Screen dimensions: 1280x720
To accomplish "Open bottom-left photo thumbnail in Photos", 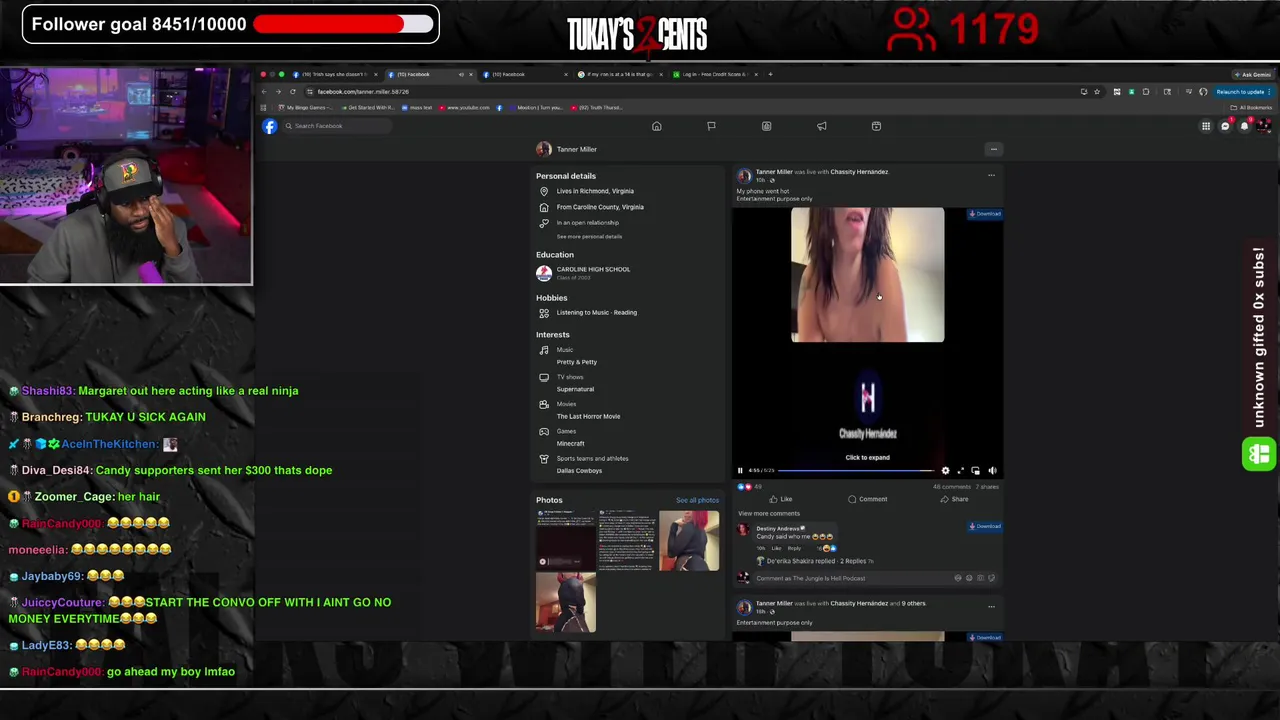I will (566, 603).
